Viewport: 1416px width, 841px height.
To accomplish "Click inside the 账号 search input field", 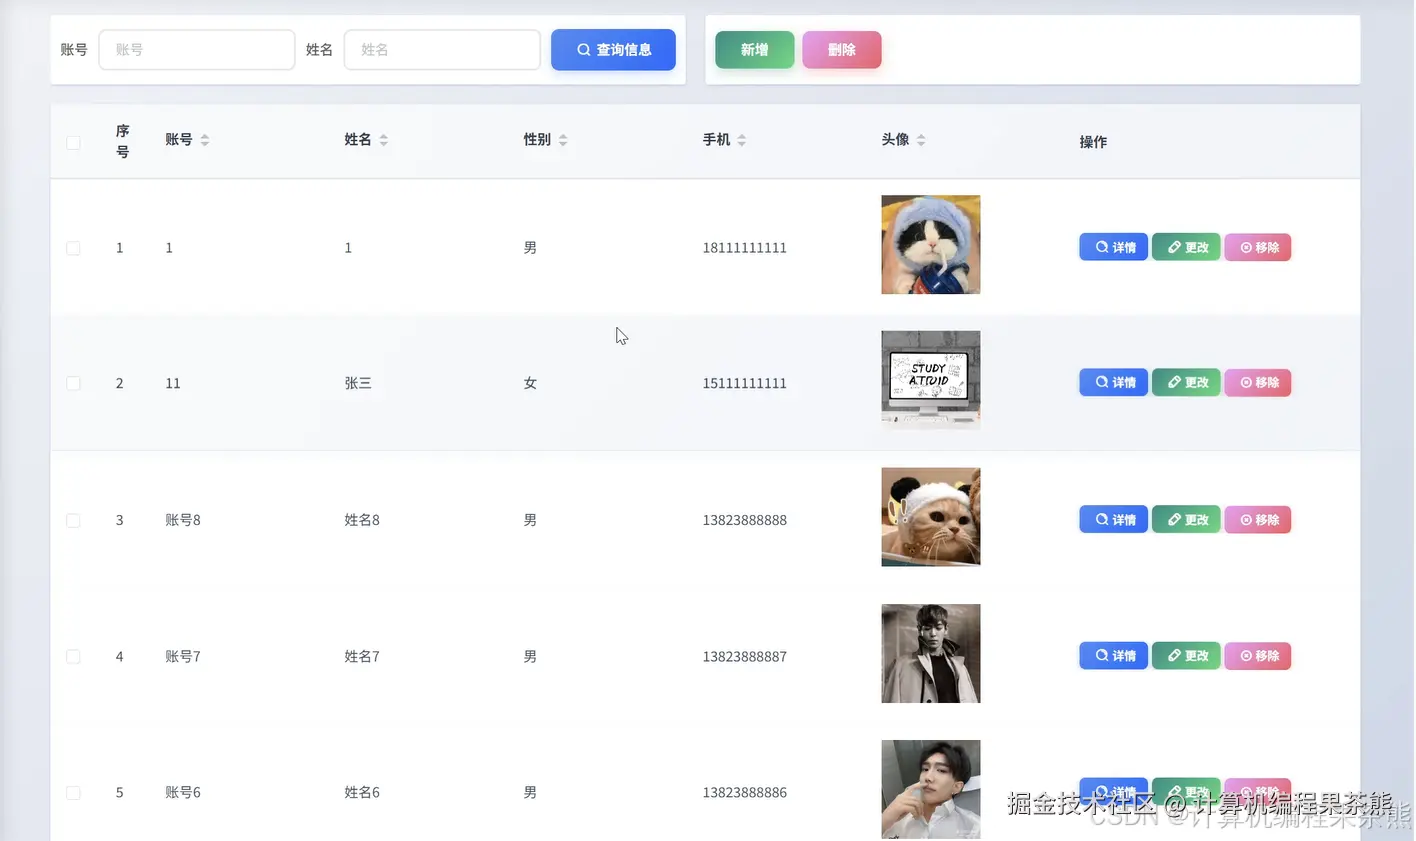I will click(x=197, y=49).
